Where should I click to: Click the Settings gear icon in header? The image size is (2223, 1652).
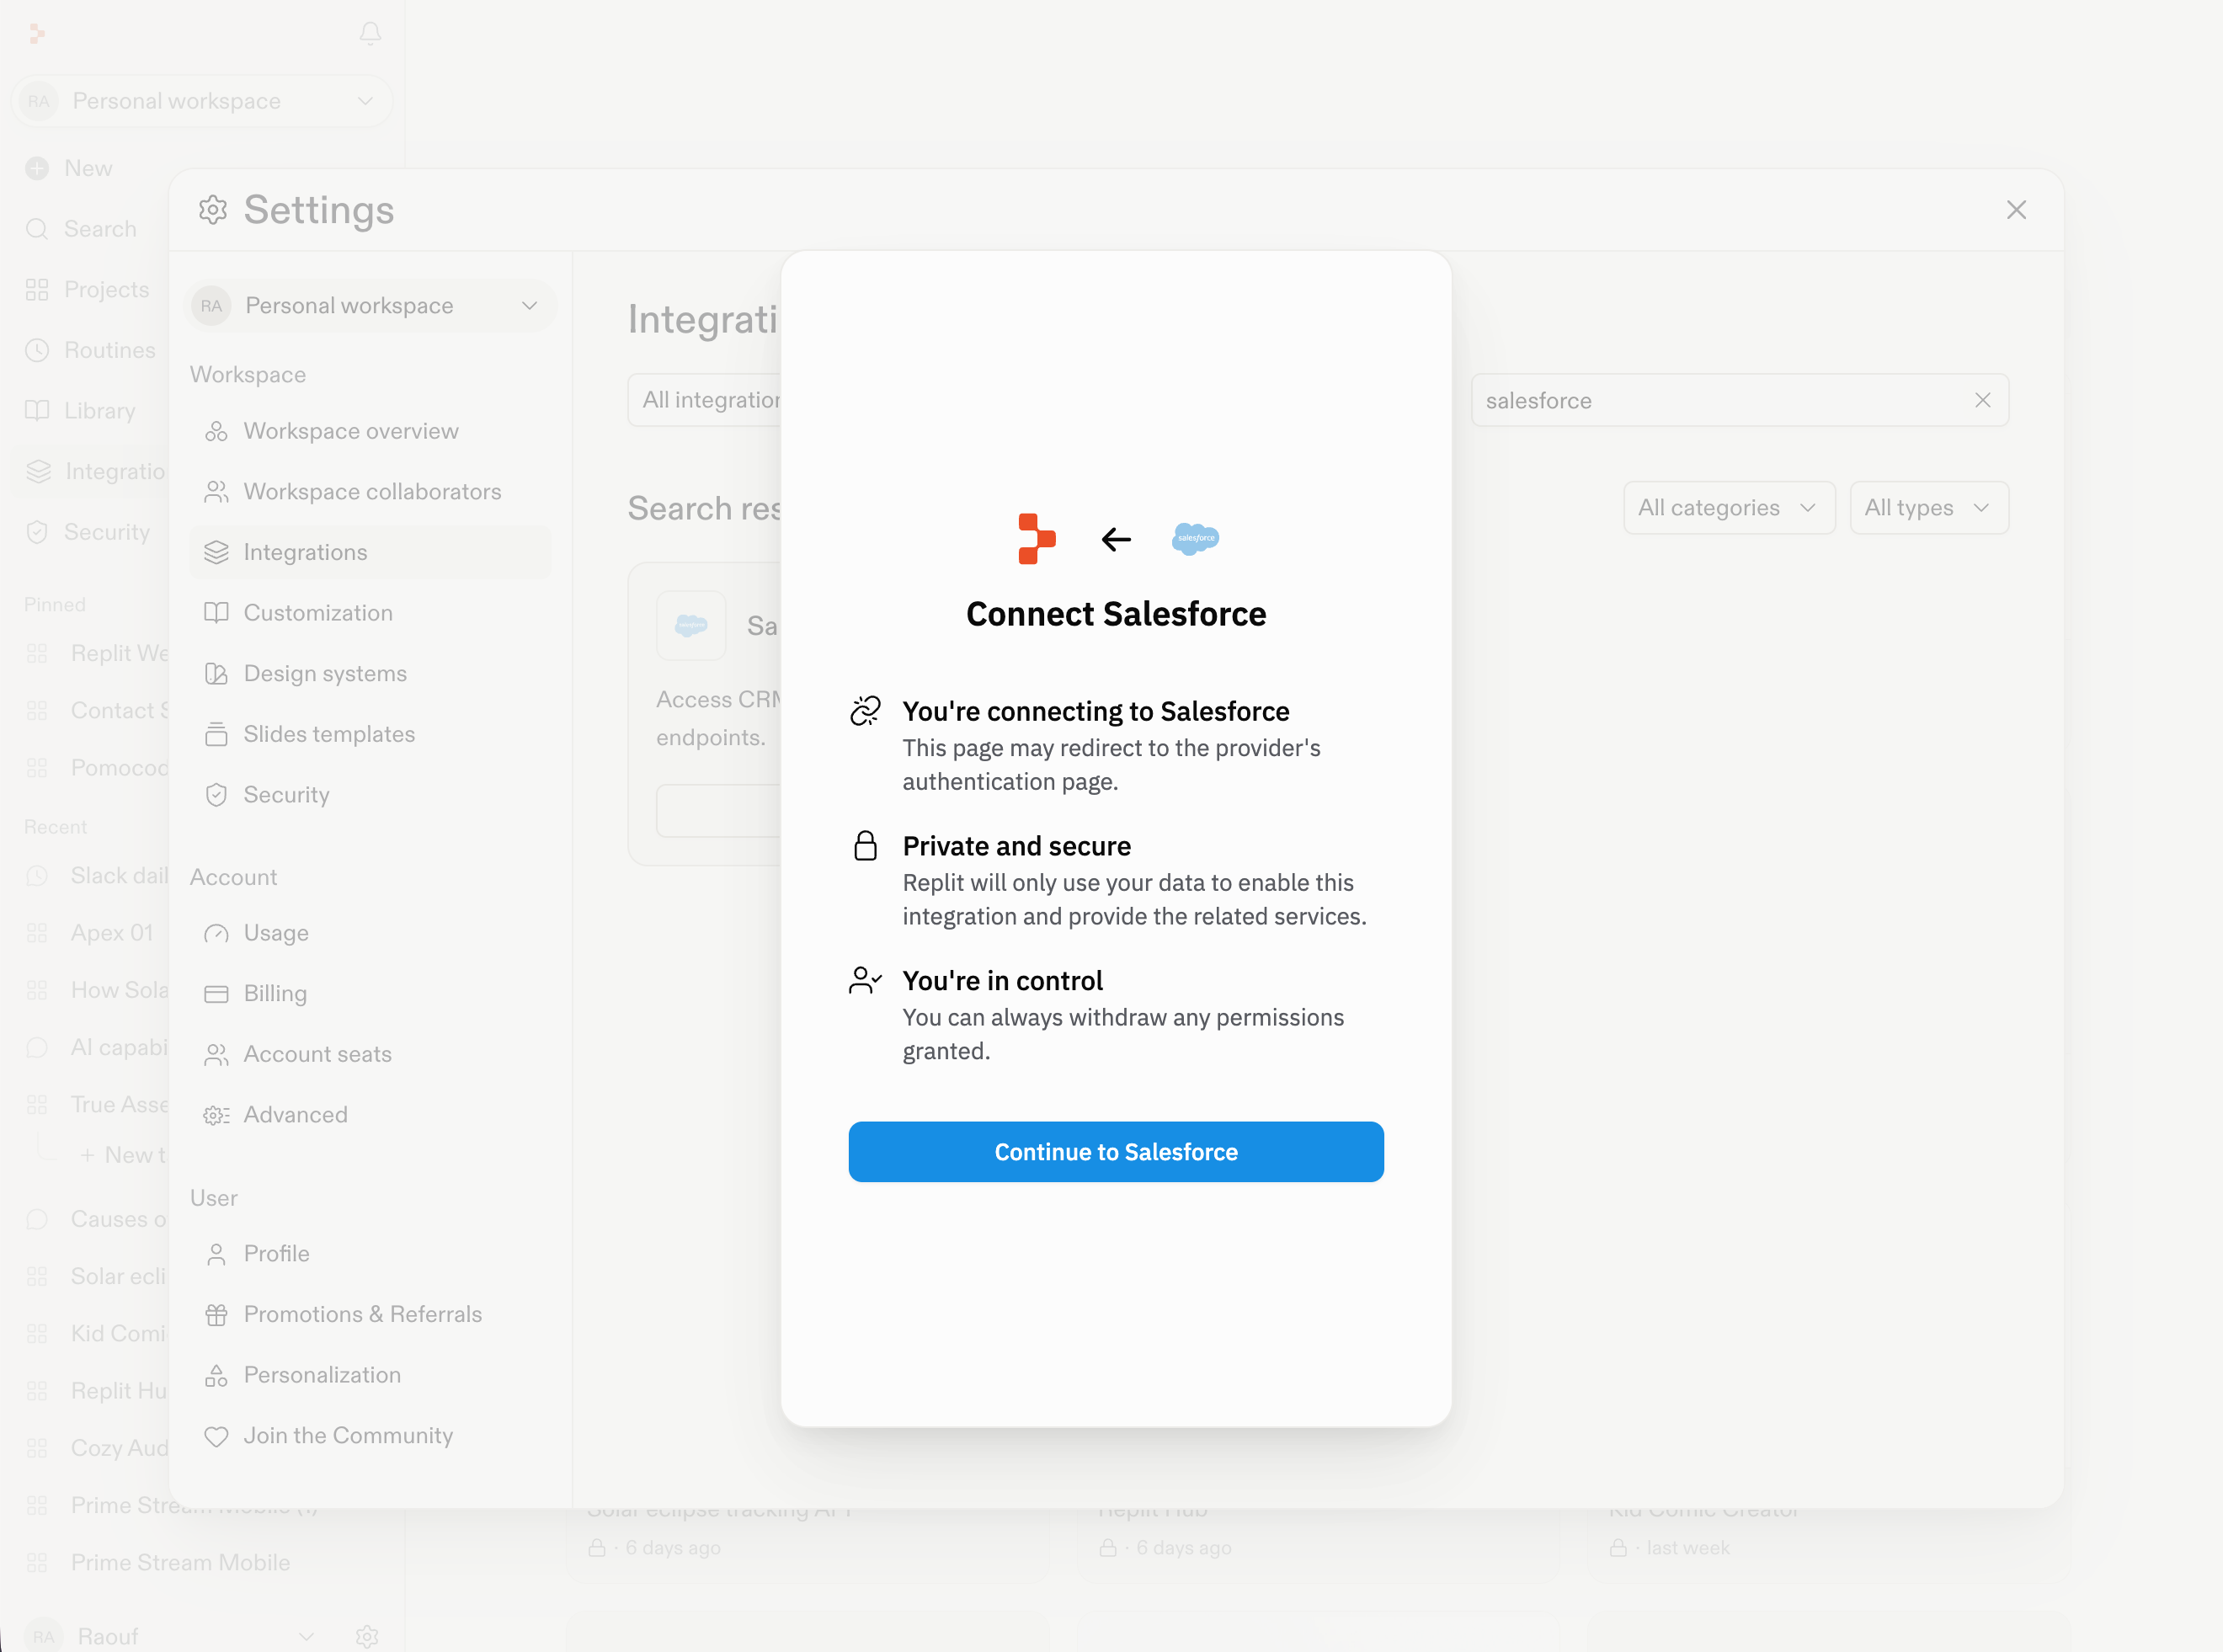213,210
